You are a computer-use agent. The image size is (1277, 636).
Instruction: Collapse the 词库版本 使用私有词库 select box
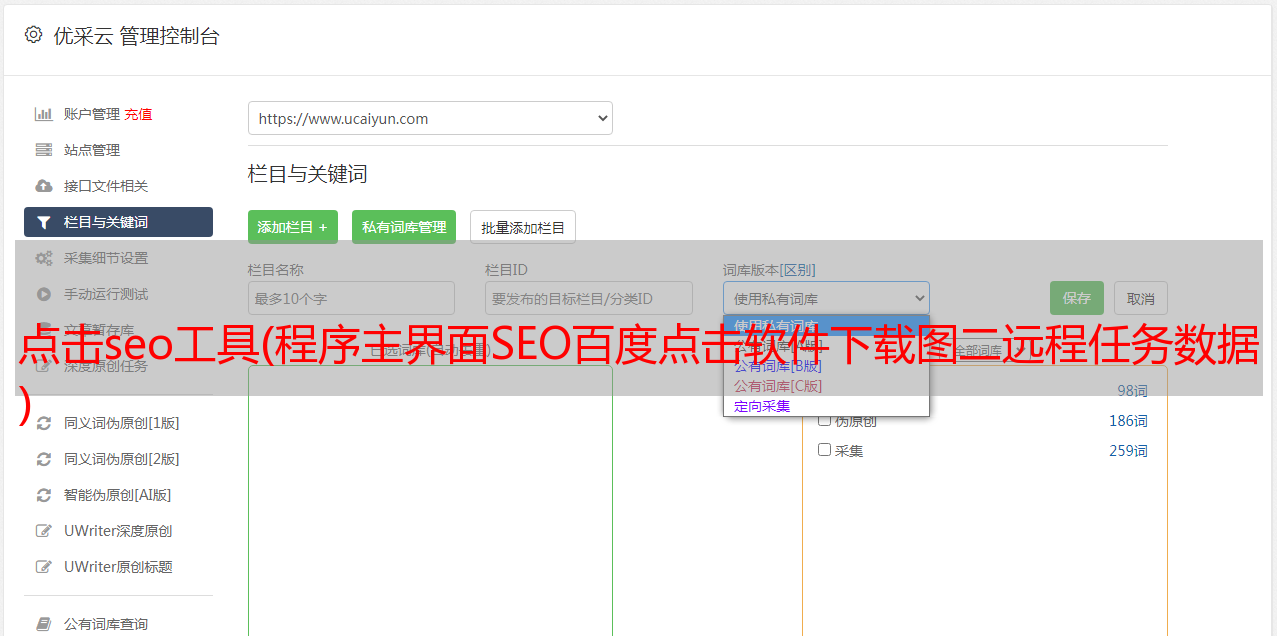pos(826,298)
